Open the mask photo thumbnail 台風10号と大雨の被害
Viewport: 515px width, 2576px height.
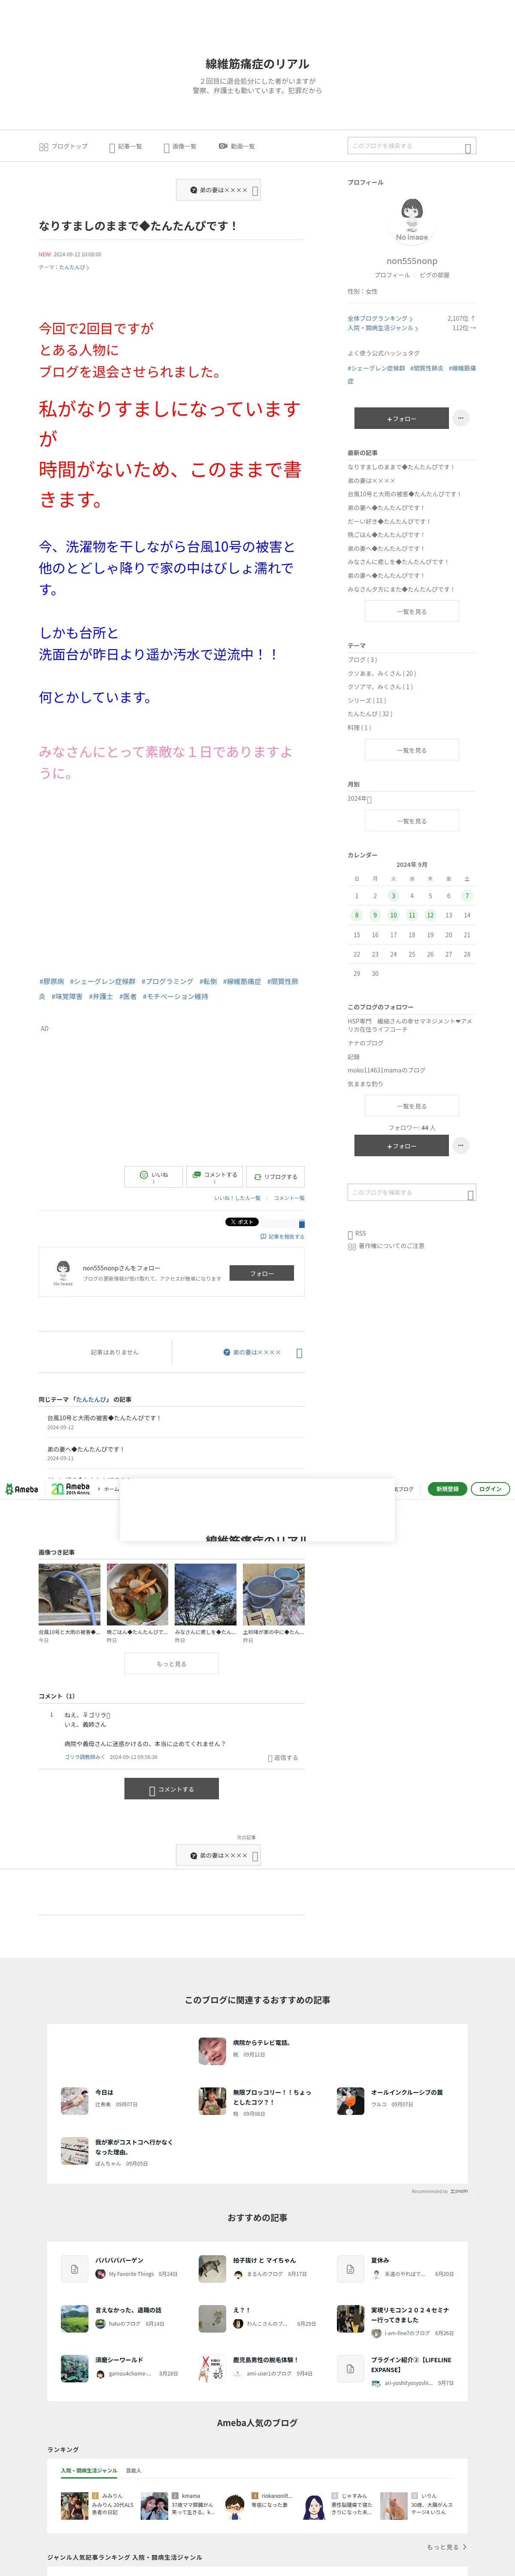point(70,1594)
